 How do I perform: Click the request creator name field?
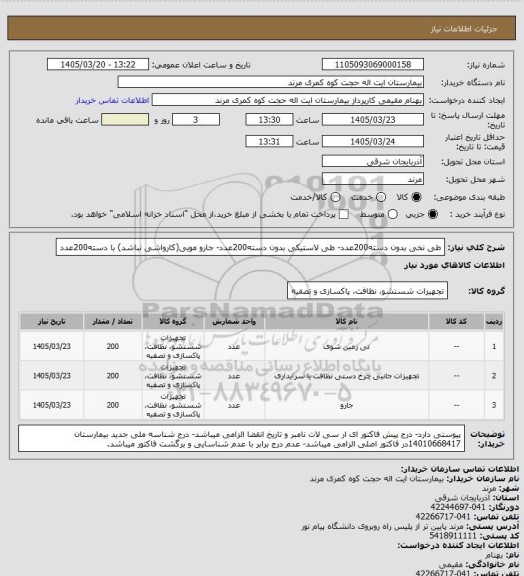(x=288, y=100)
